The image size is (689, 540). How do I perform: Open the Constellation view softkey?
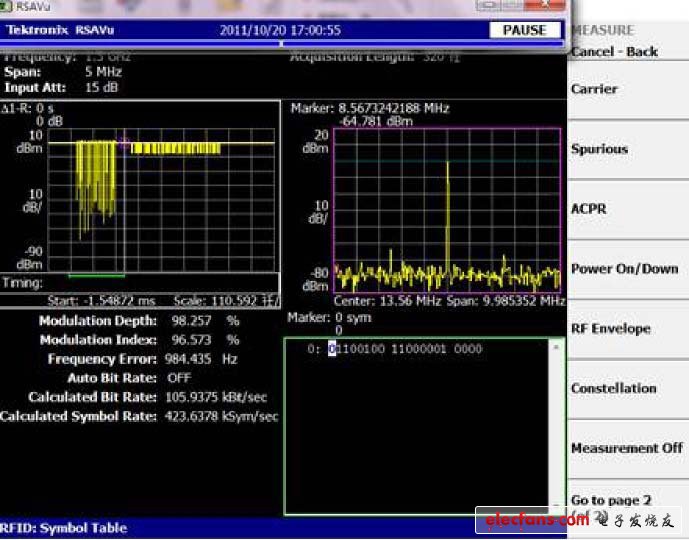613,388
